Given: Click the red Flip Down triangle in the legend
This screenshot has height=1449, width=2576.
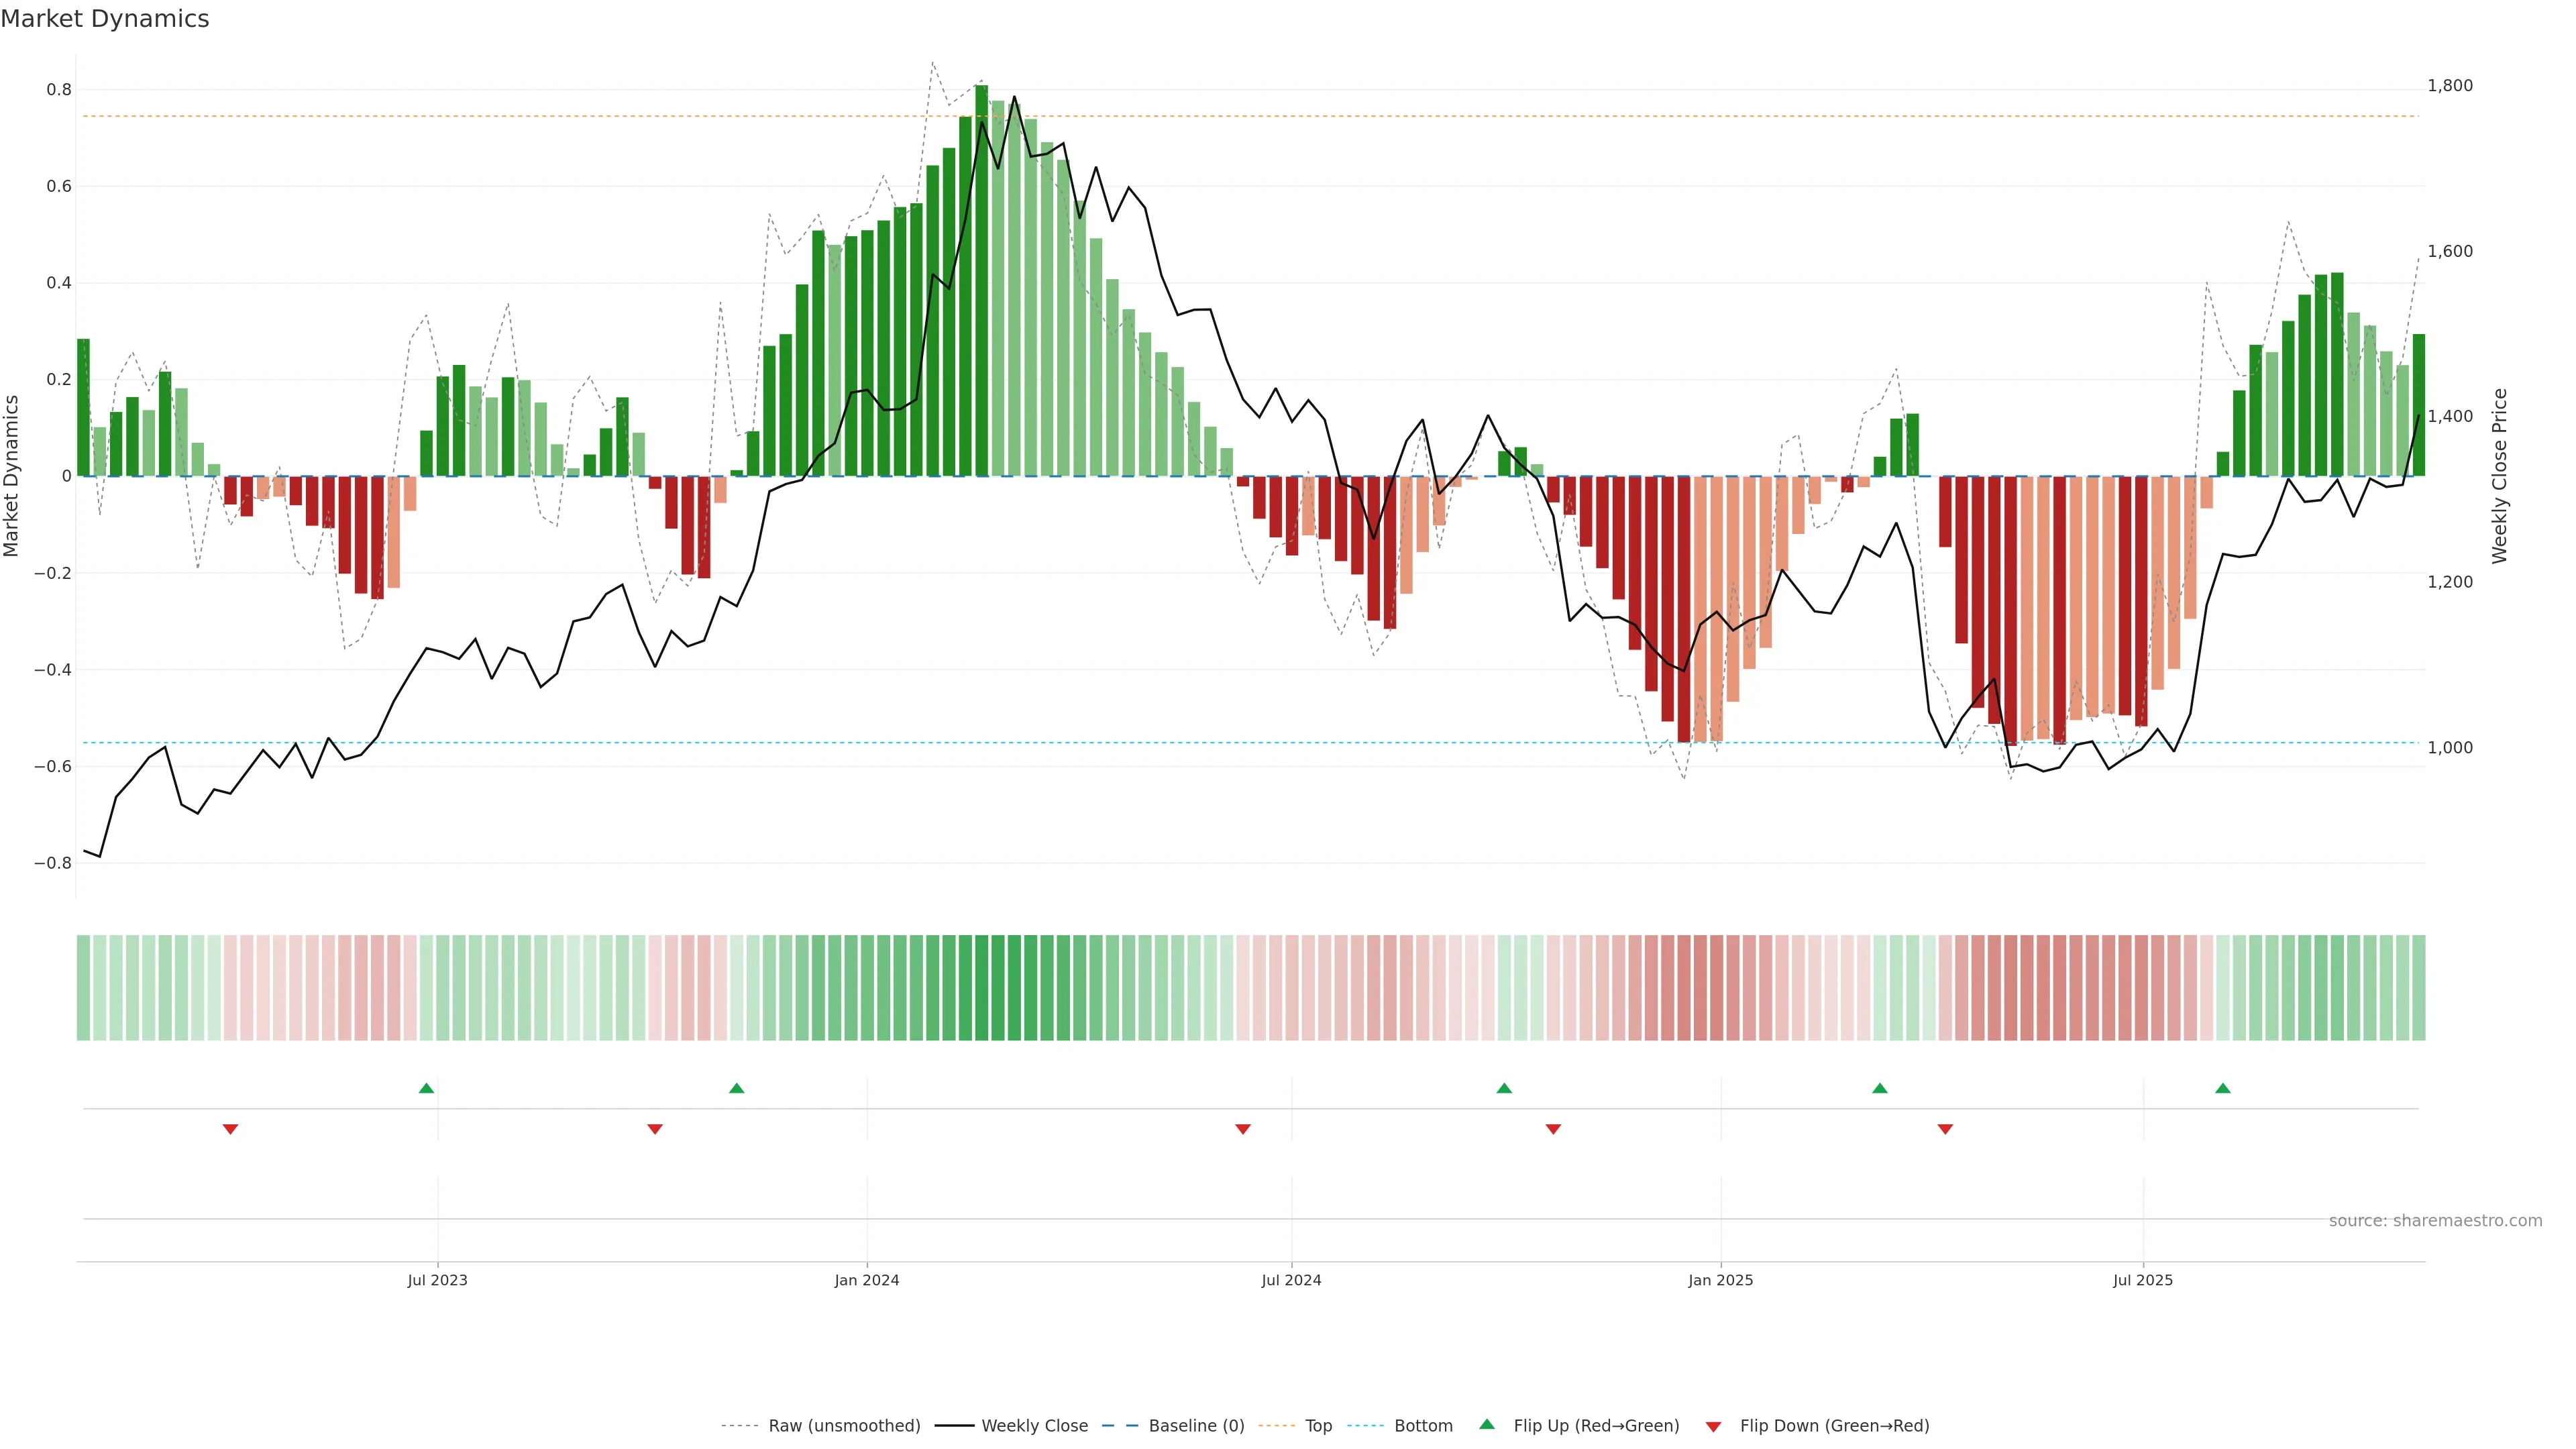Looking at the screenshot, I should tap(1713, 1427).
